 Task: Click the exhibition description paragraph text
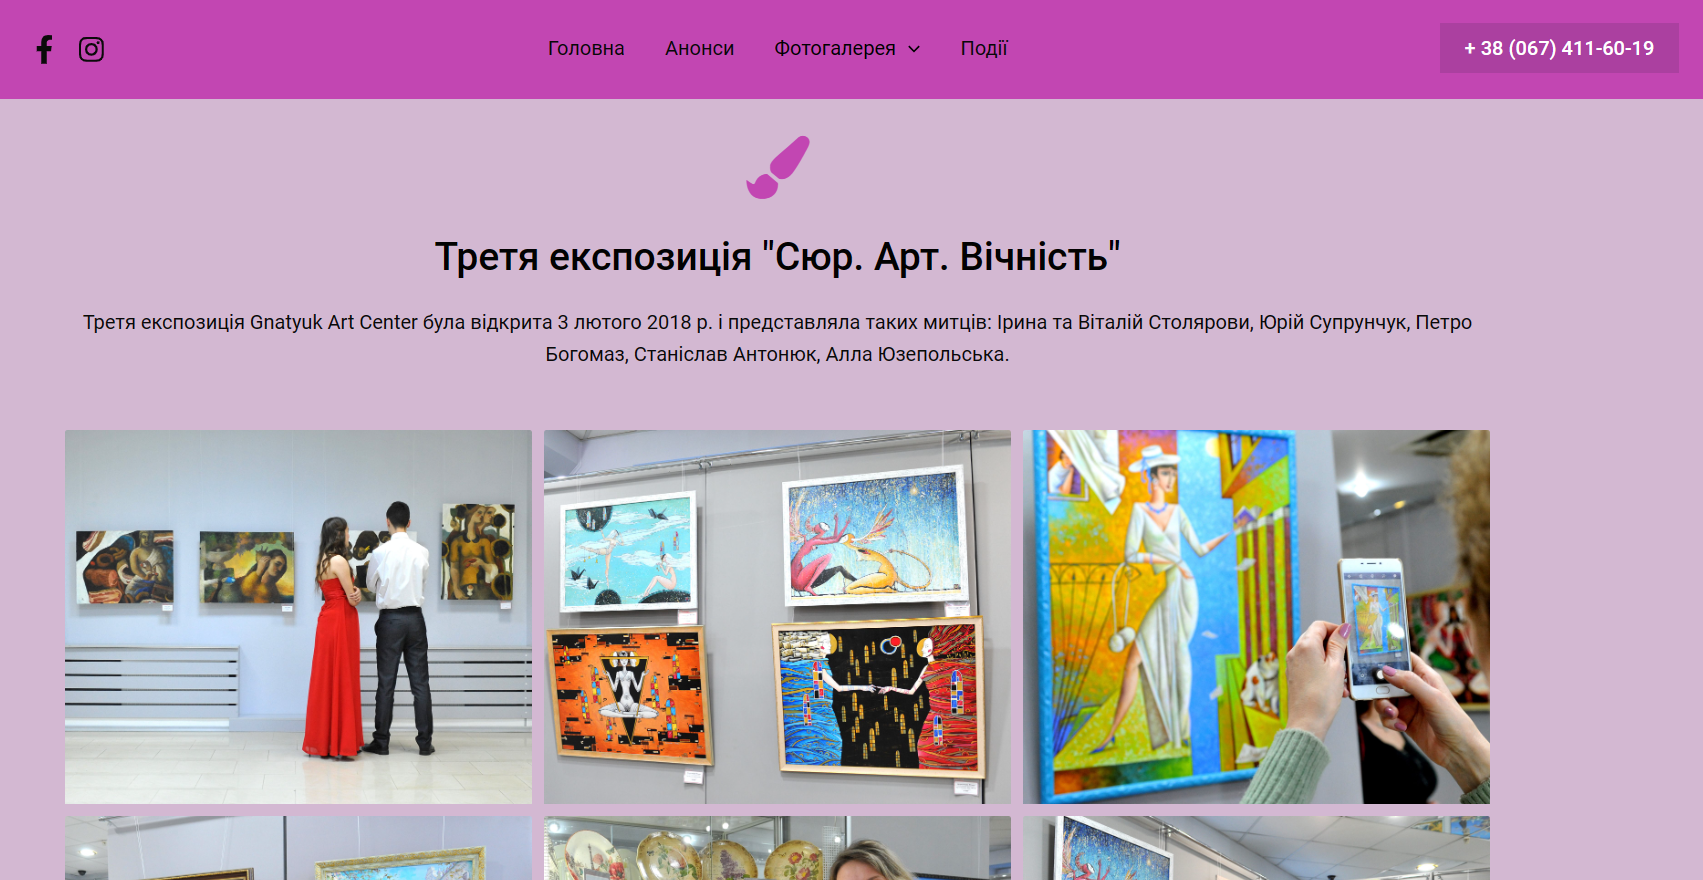(x=777, y=338)
